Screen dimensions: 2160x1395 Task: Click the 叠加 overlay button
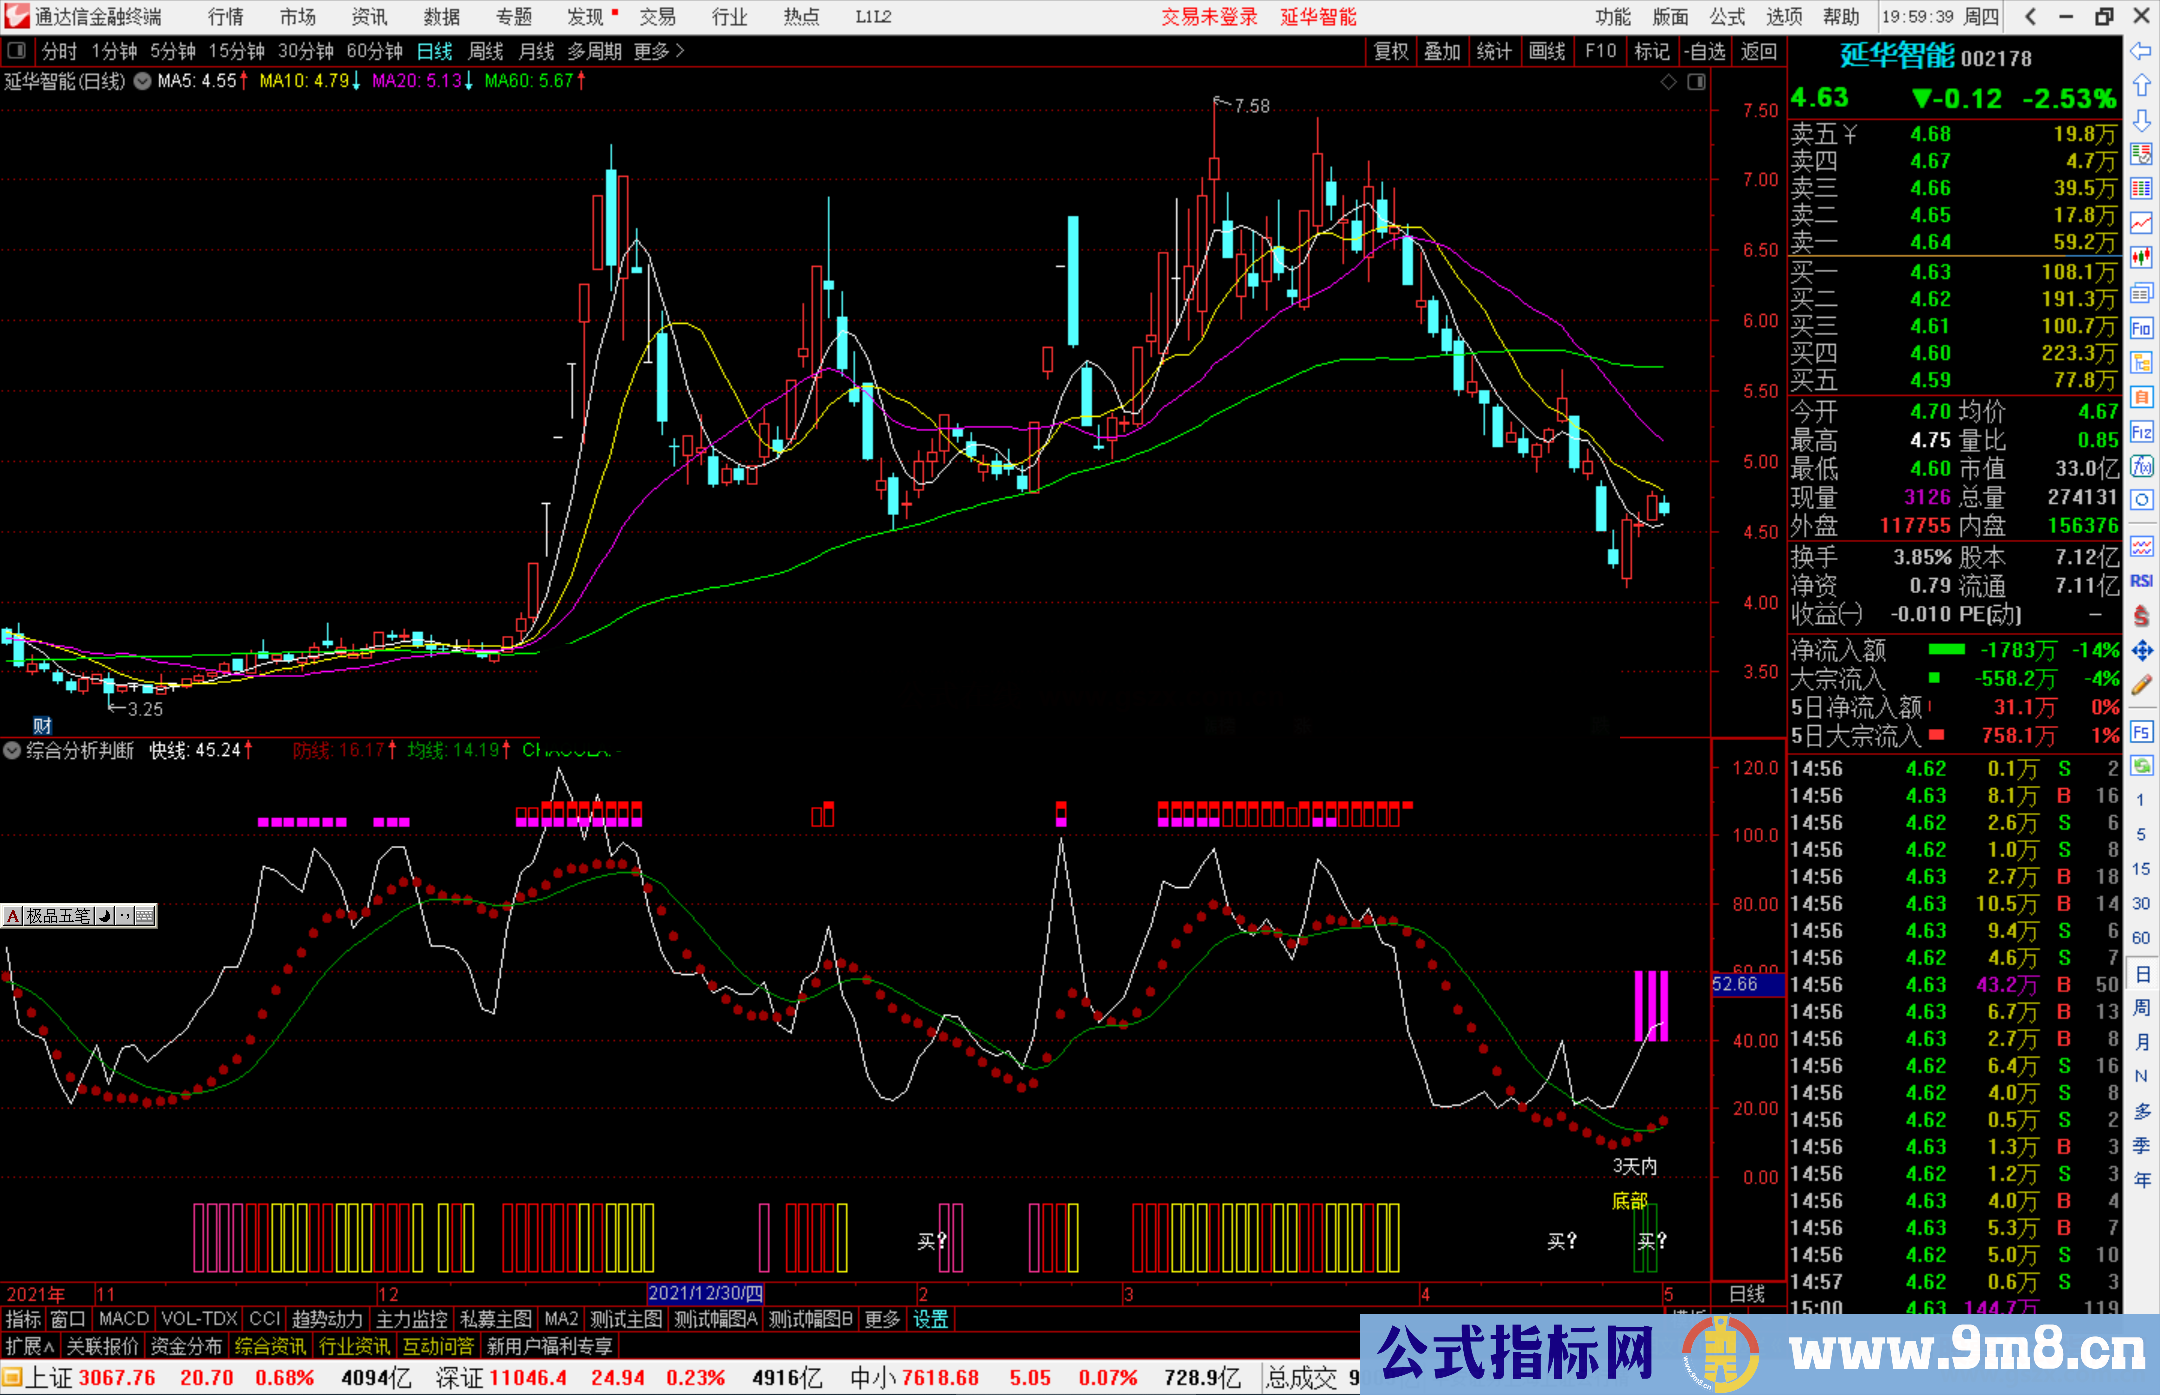click(x=1442, y=51)
